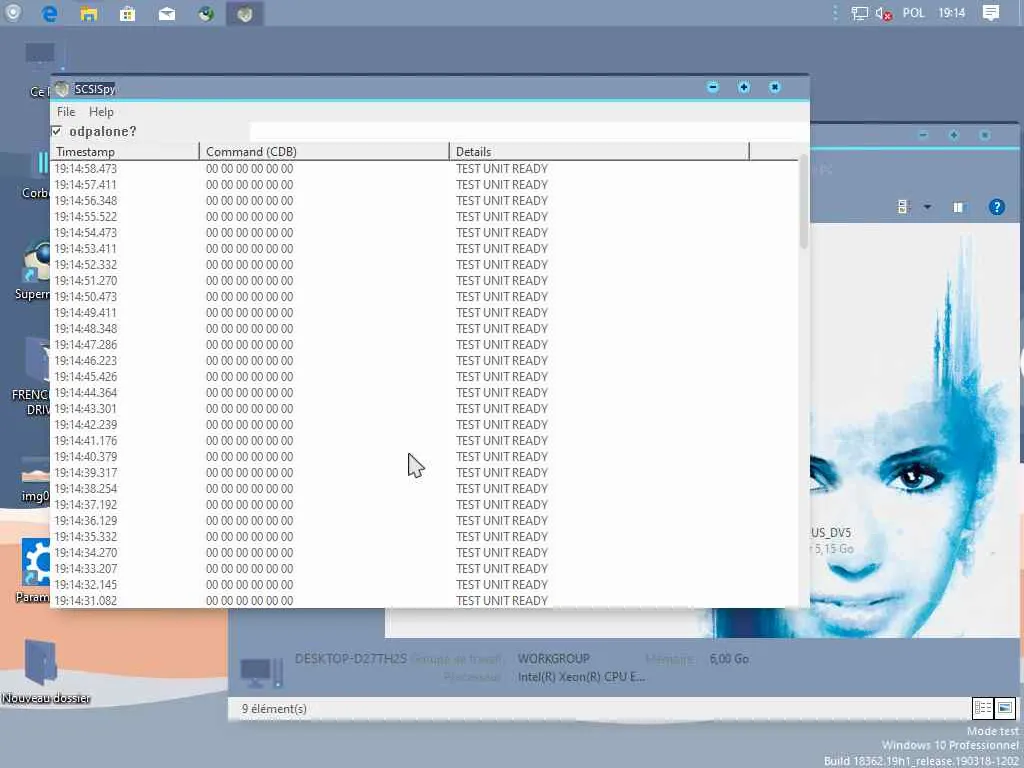Select the row with timestamp 19:14:38.254
Viewport: 1024px width, 768px height.
(x=424, y=488)
